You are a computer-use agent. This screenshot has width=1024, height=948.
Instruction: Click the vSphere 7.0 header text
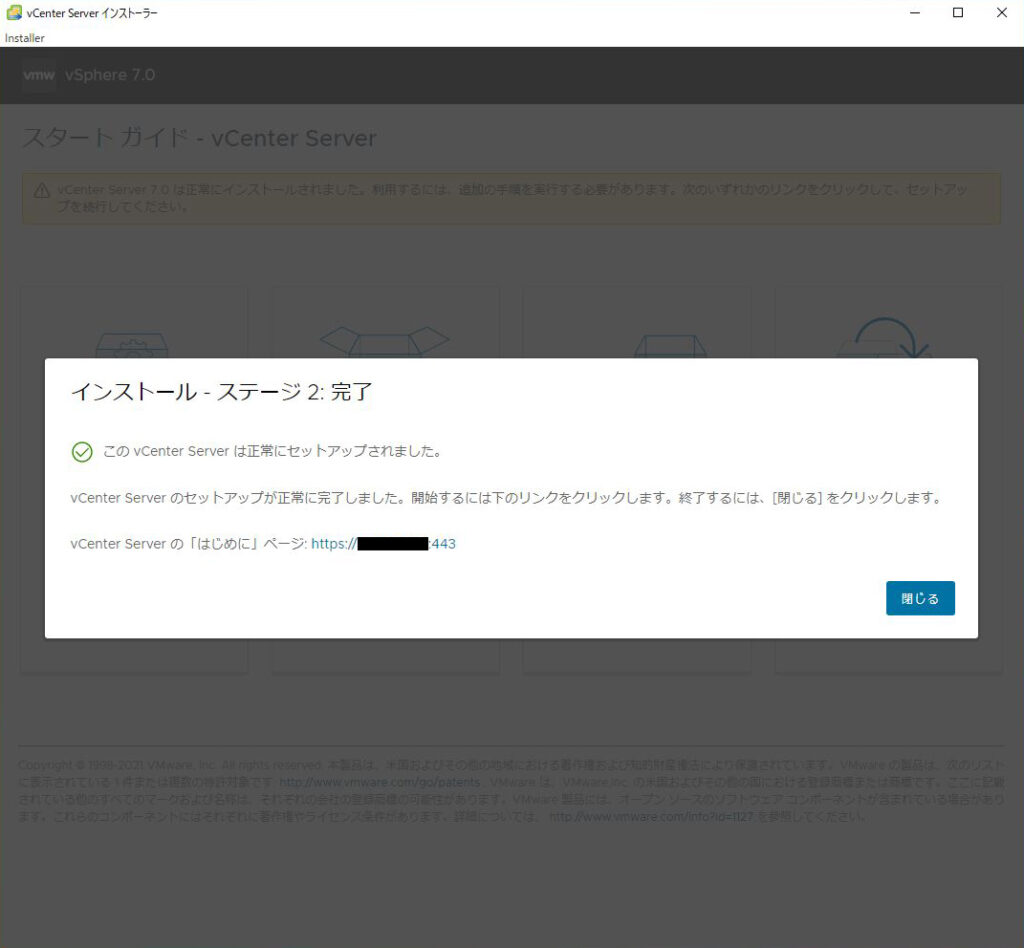[110, 75]
